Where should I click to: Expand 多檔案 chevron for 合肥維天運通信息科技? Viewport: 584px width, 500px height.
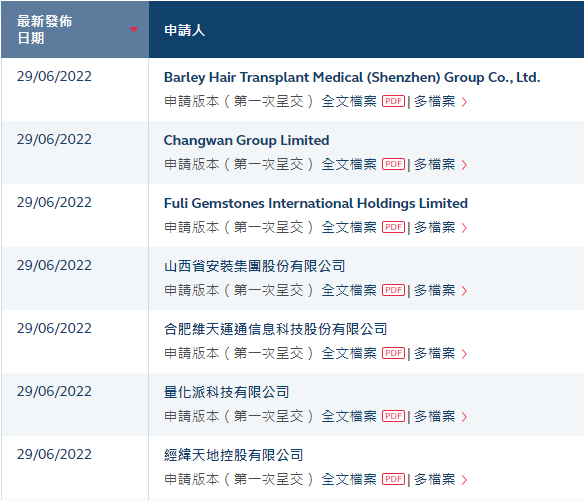click(464, 354)
